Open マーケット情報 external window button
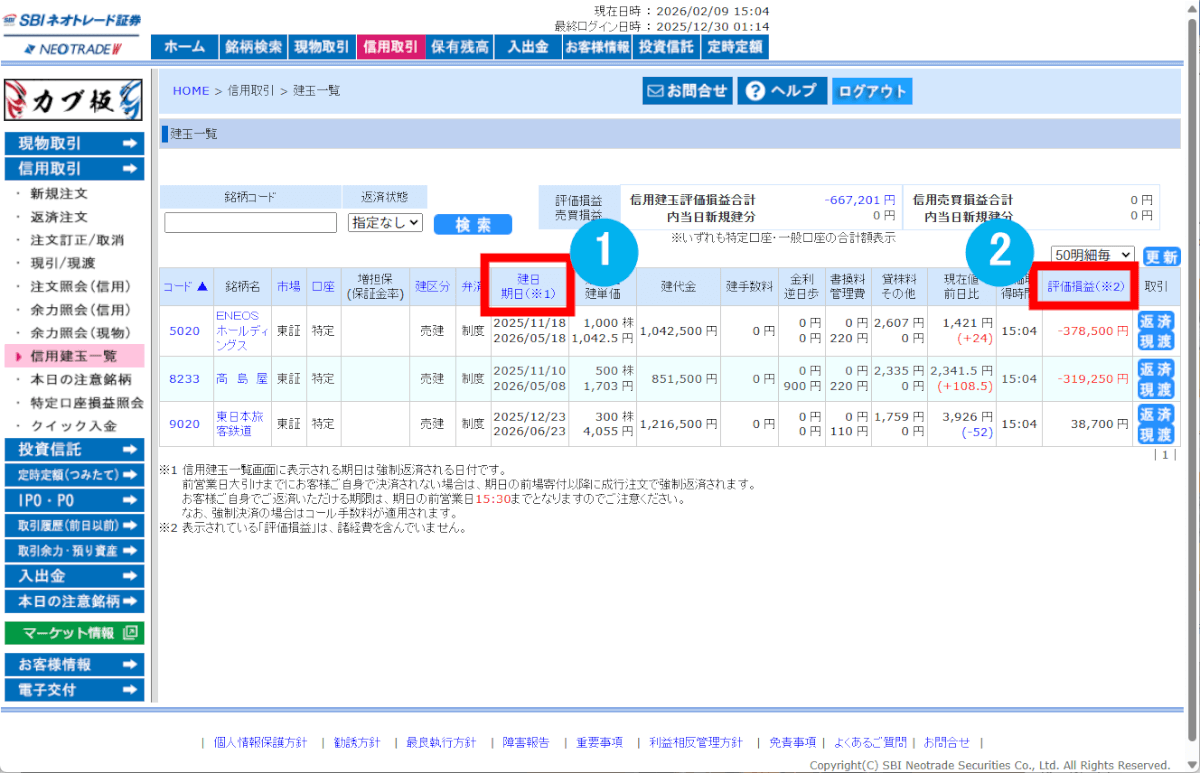1200x773 pixels. 74,633
